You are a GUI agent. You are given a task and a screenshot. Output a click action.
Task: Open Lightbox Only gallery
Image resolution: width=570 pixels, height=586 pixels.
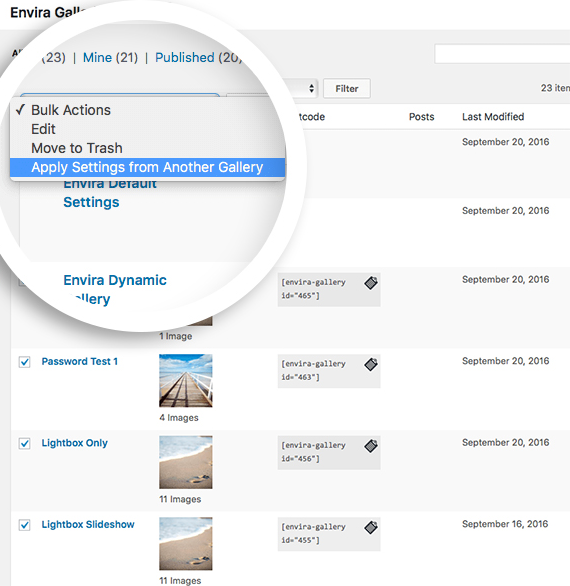[x=74, y=443]
